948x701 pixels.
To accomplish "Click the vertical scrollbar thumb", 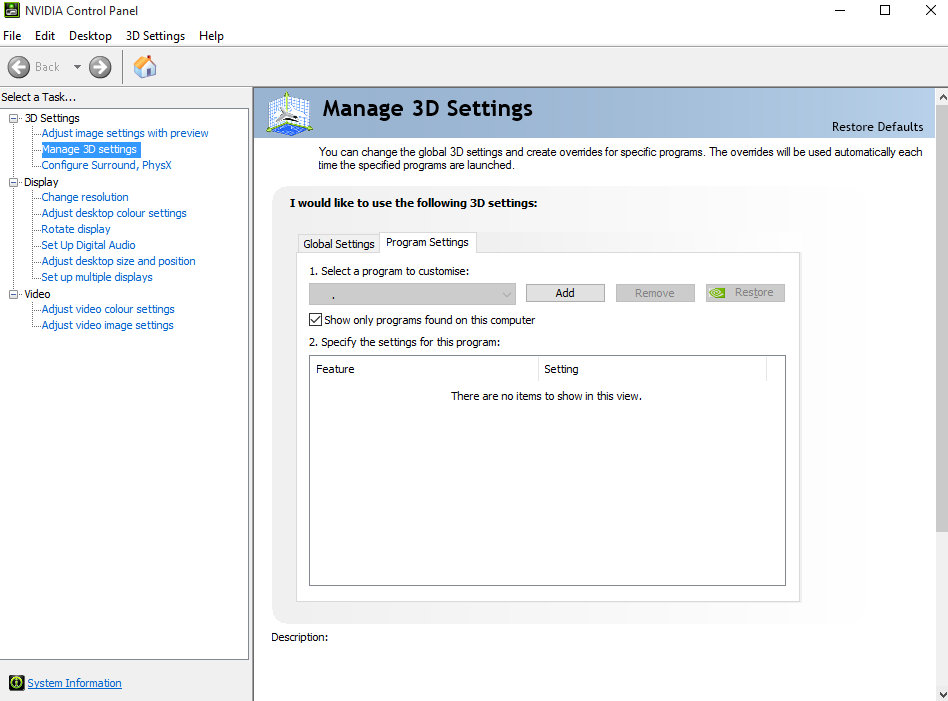I will [942, 318].
